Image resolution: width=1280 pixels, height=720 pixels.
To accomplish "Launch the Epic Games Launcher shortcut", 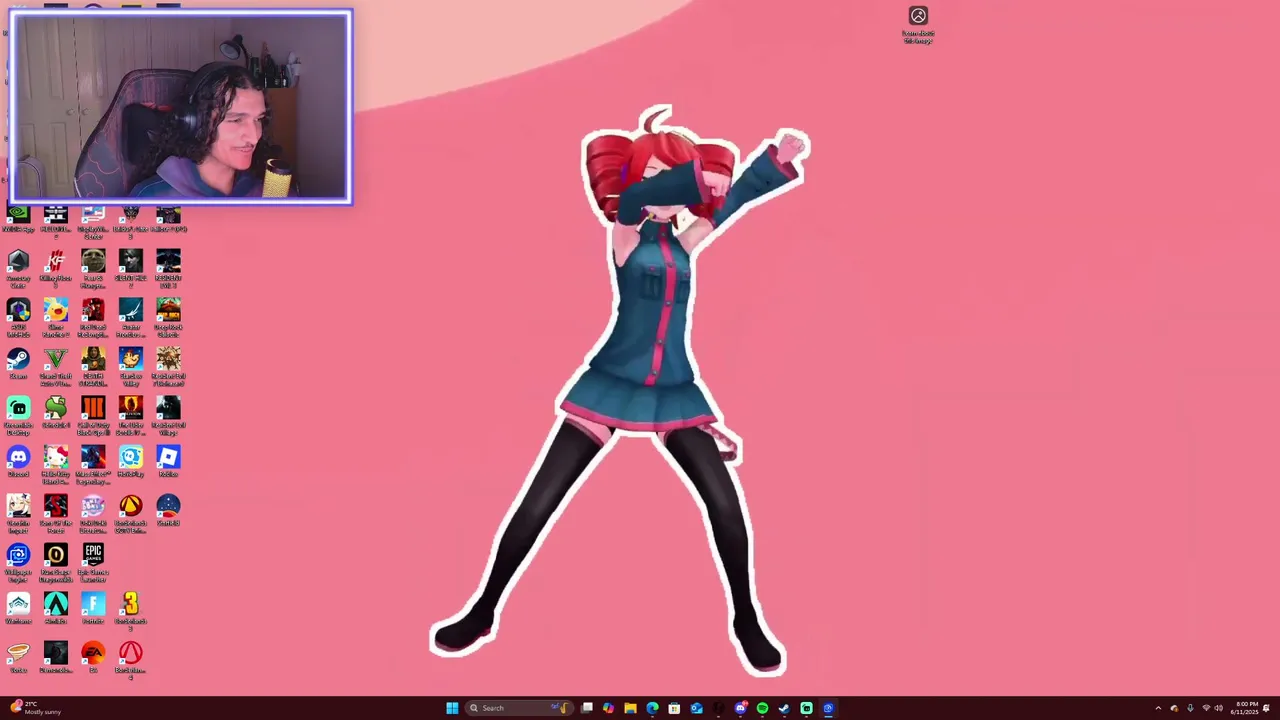I will (93, 563).
